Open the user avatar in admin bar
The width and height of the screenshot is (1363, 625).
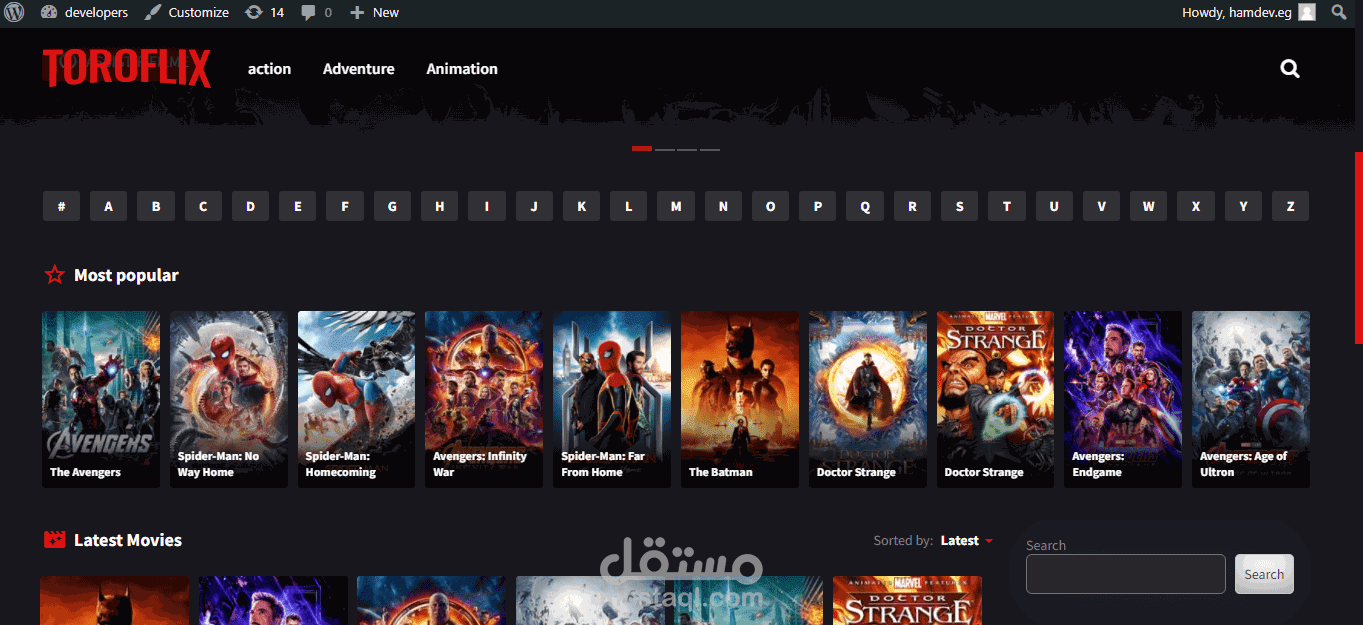1307,12
